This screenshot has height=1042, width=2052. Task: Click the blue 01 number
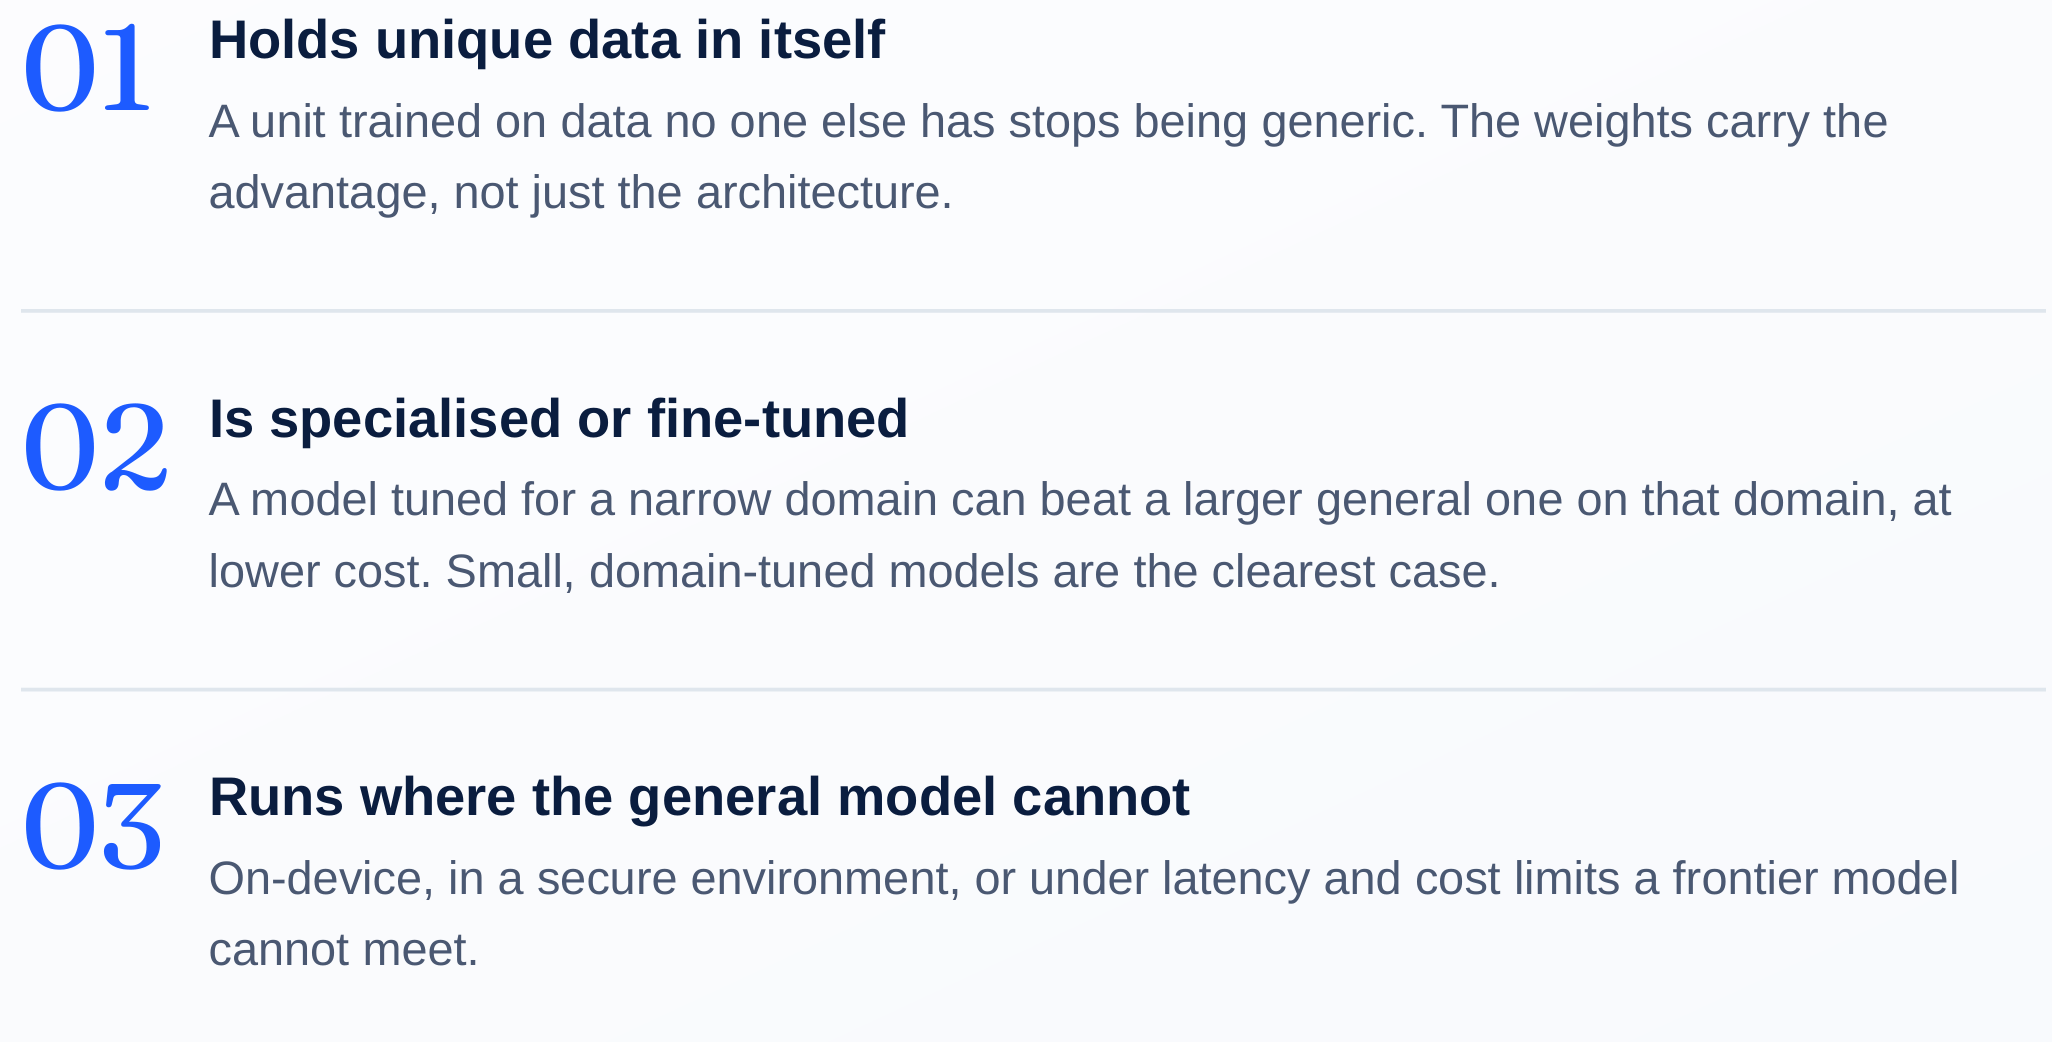pyautogui.click(x=87, y=69)
